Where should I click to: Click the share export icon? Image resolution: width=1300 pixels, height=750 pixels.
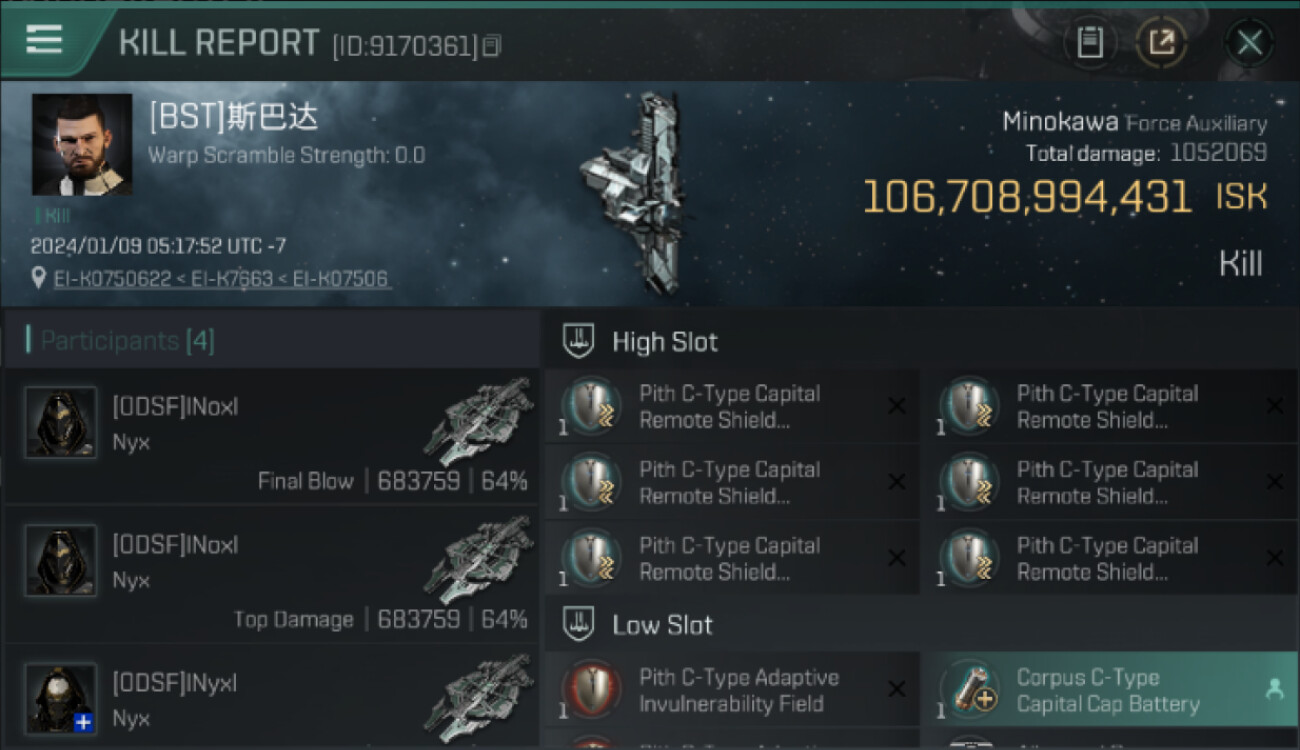tap(1161, 43)
